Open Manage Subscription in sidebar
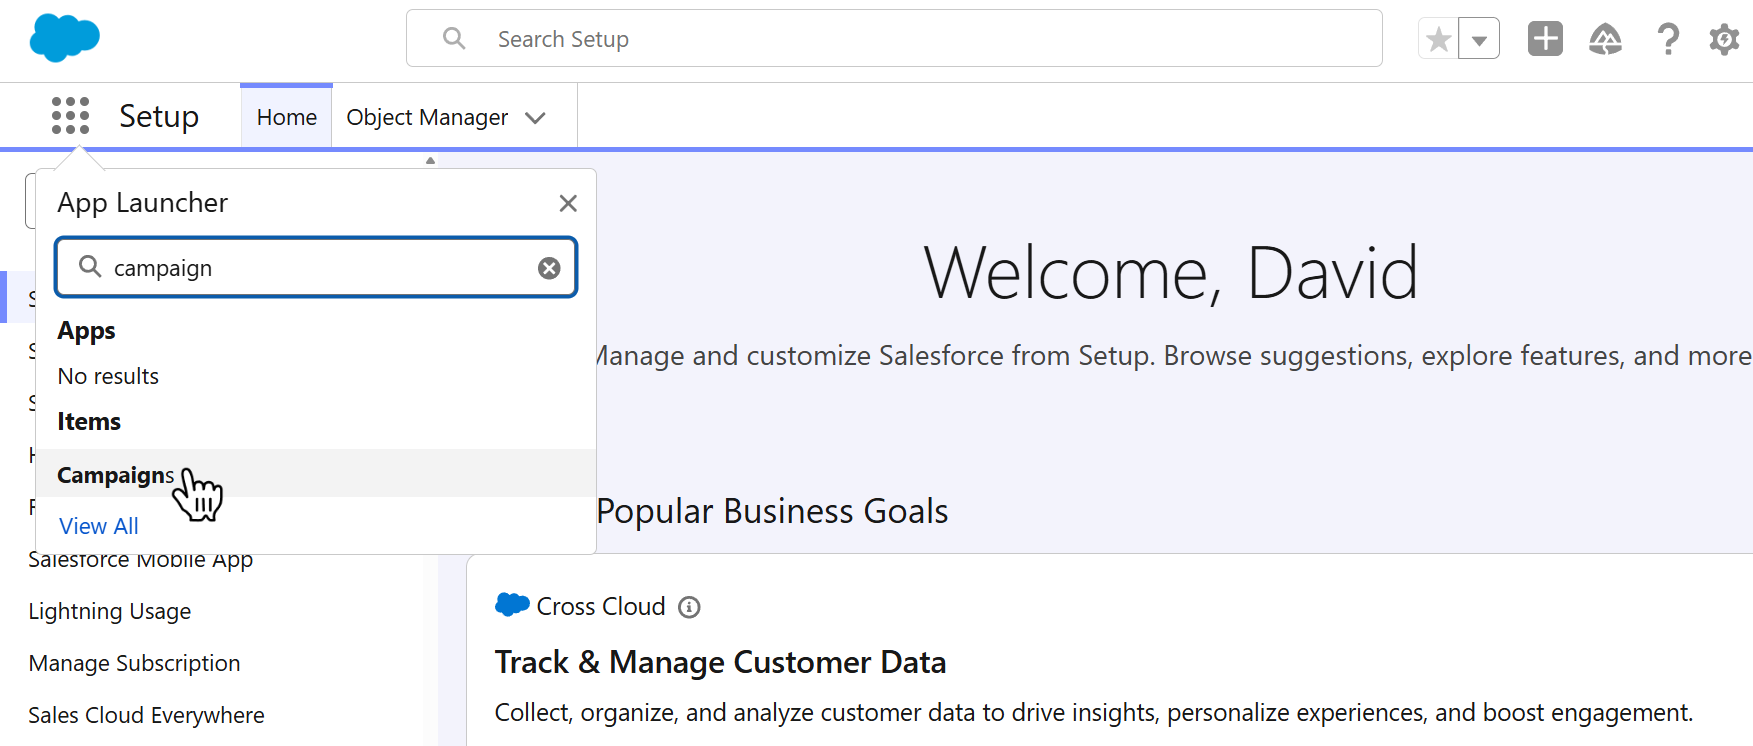1753x746 pixels. [135, 663]
